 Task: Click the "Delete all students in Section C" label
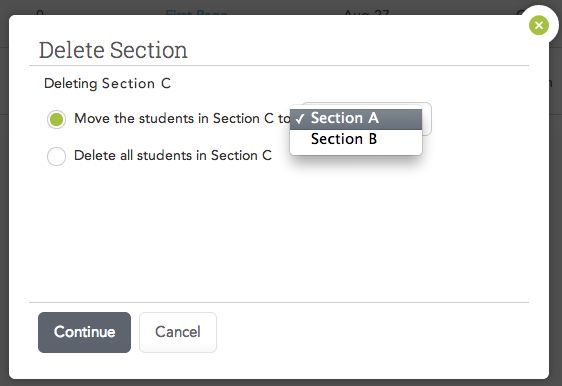tap(173, 155)
